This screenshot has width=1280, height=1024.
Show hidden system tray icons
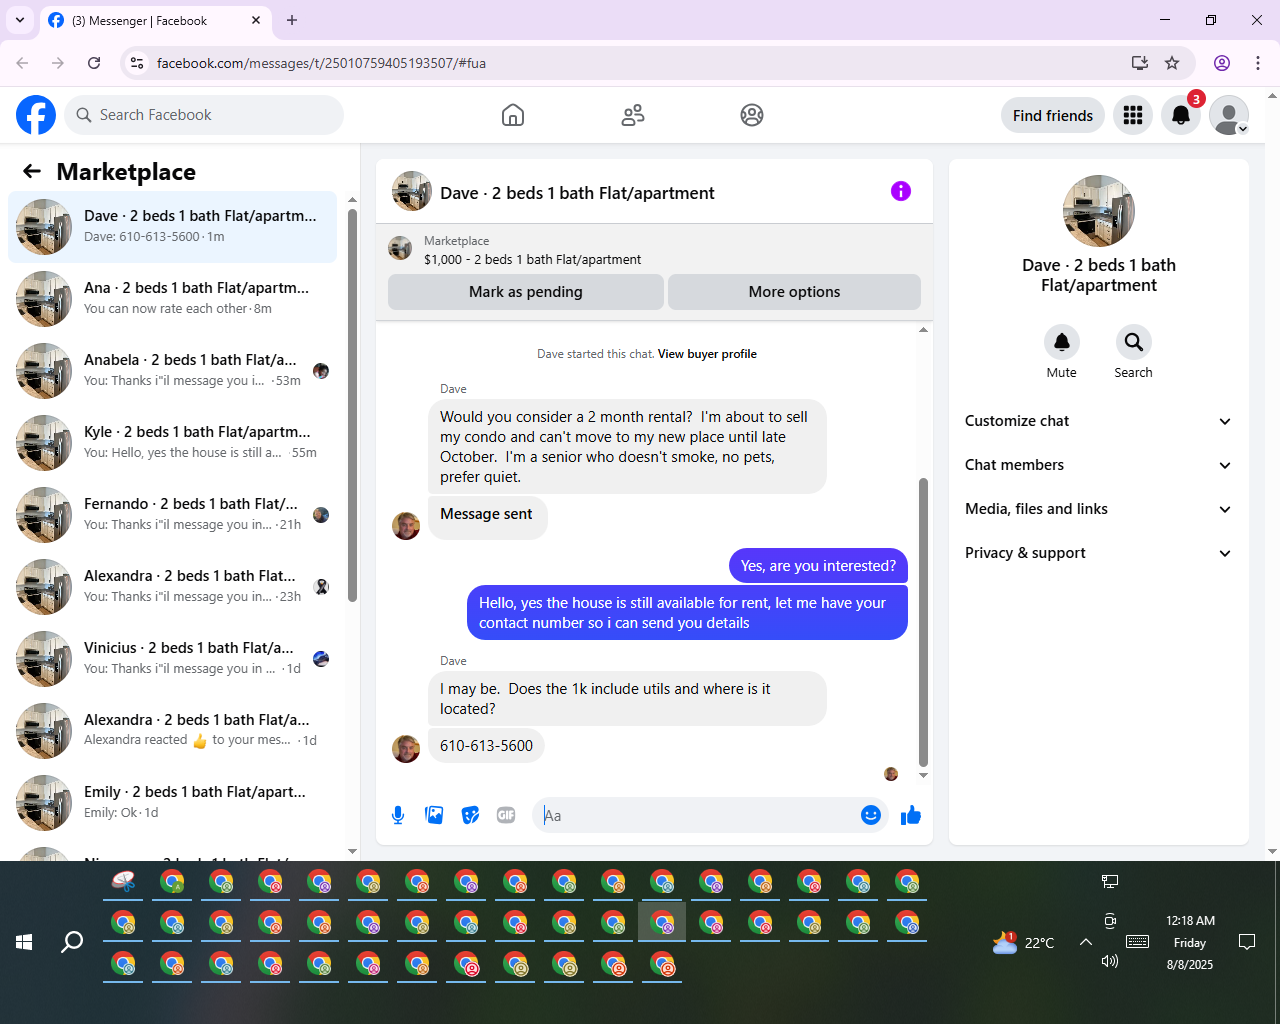(1086, 942)
